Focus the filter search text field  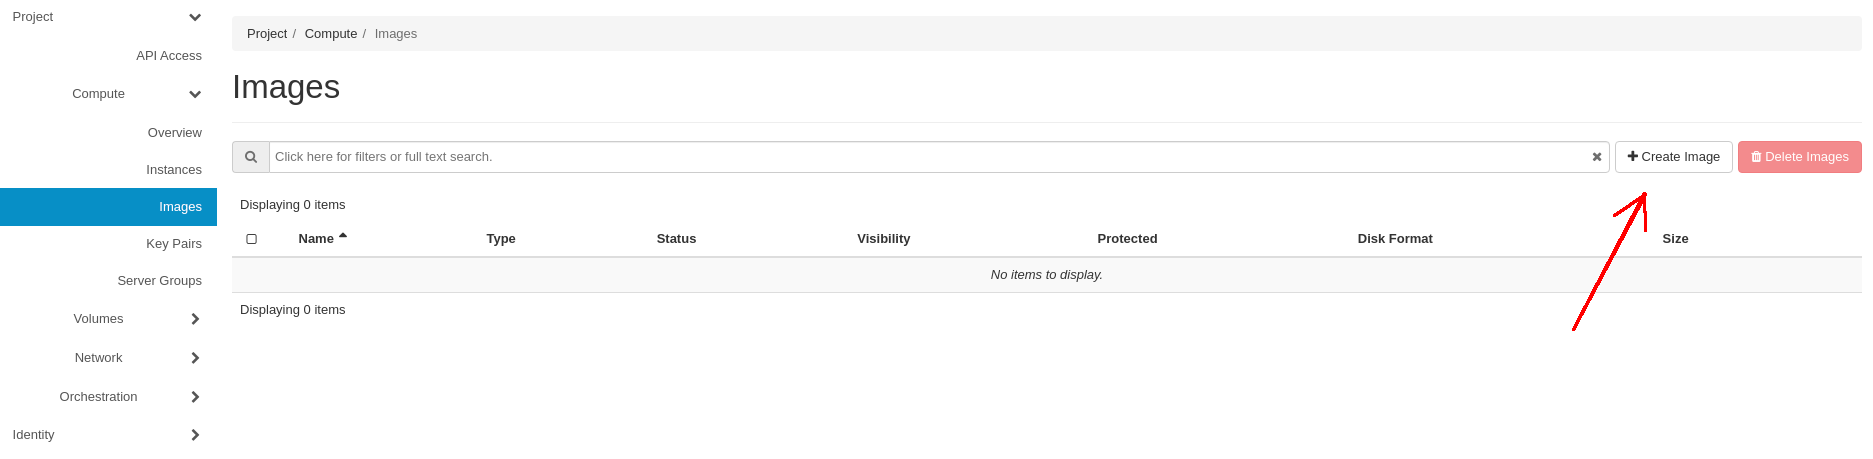tap(930, 157)
